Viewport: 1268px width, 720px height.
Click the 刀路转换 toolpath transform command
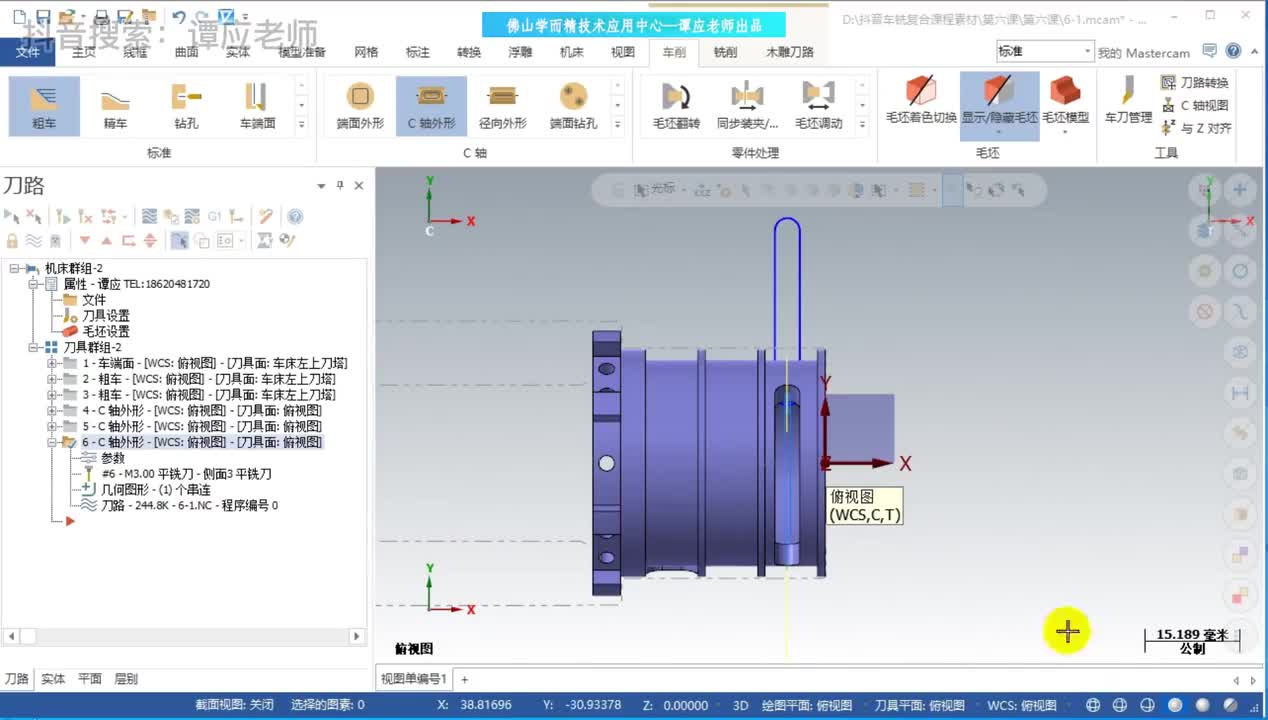[1195, 83]
